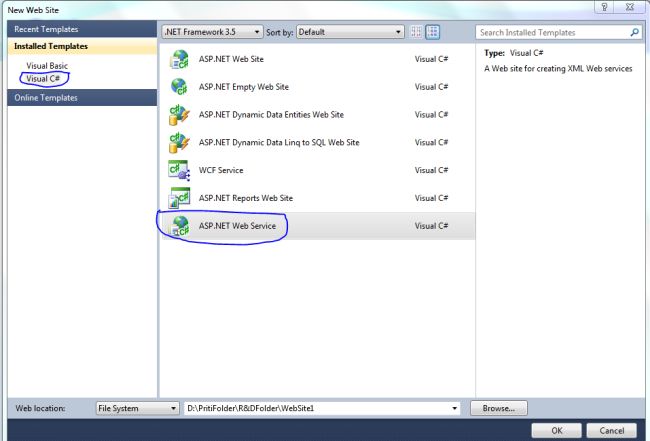Select the WCF Service template name
The height and width of the screenshot is (441, 650).
pyautogui.click(x=221, y=170)
